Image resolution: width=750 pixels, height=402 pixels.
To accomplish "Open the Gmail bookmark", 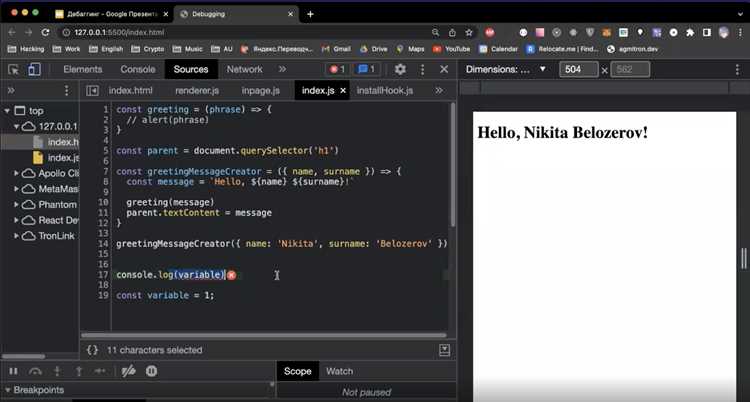I will 336,49.
